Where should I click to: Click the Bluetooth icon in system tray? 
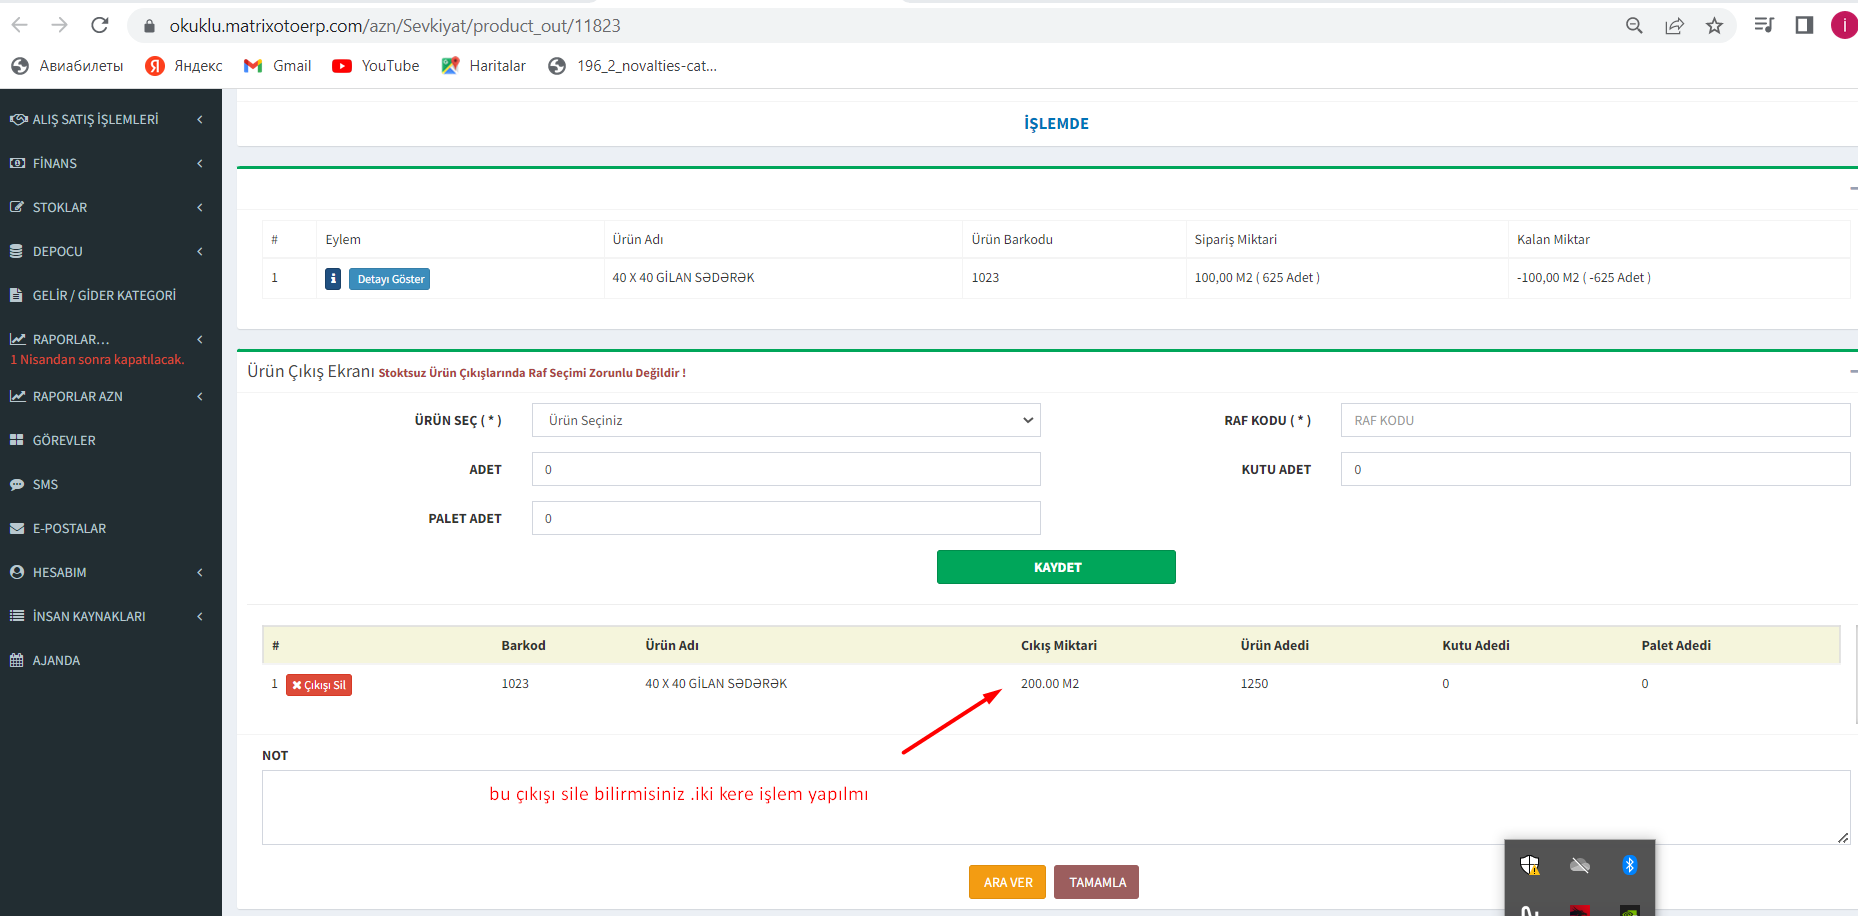coord(1629,865)
